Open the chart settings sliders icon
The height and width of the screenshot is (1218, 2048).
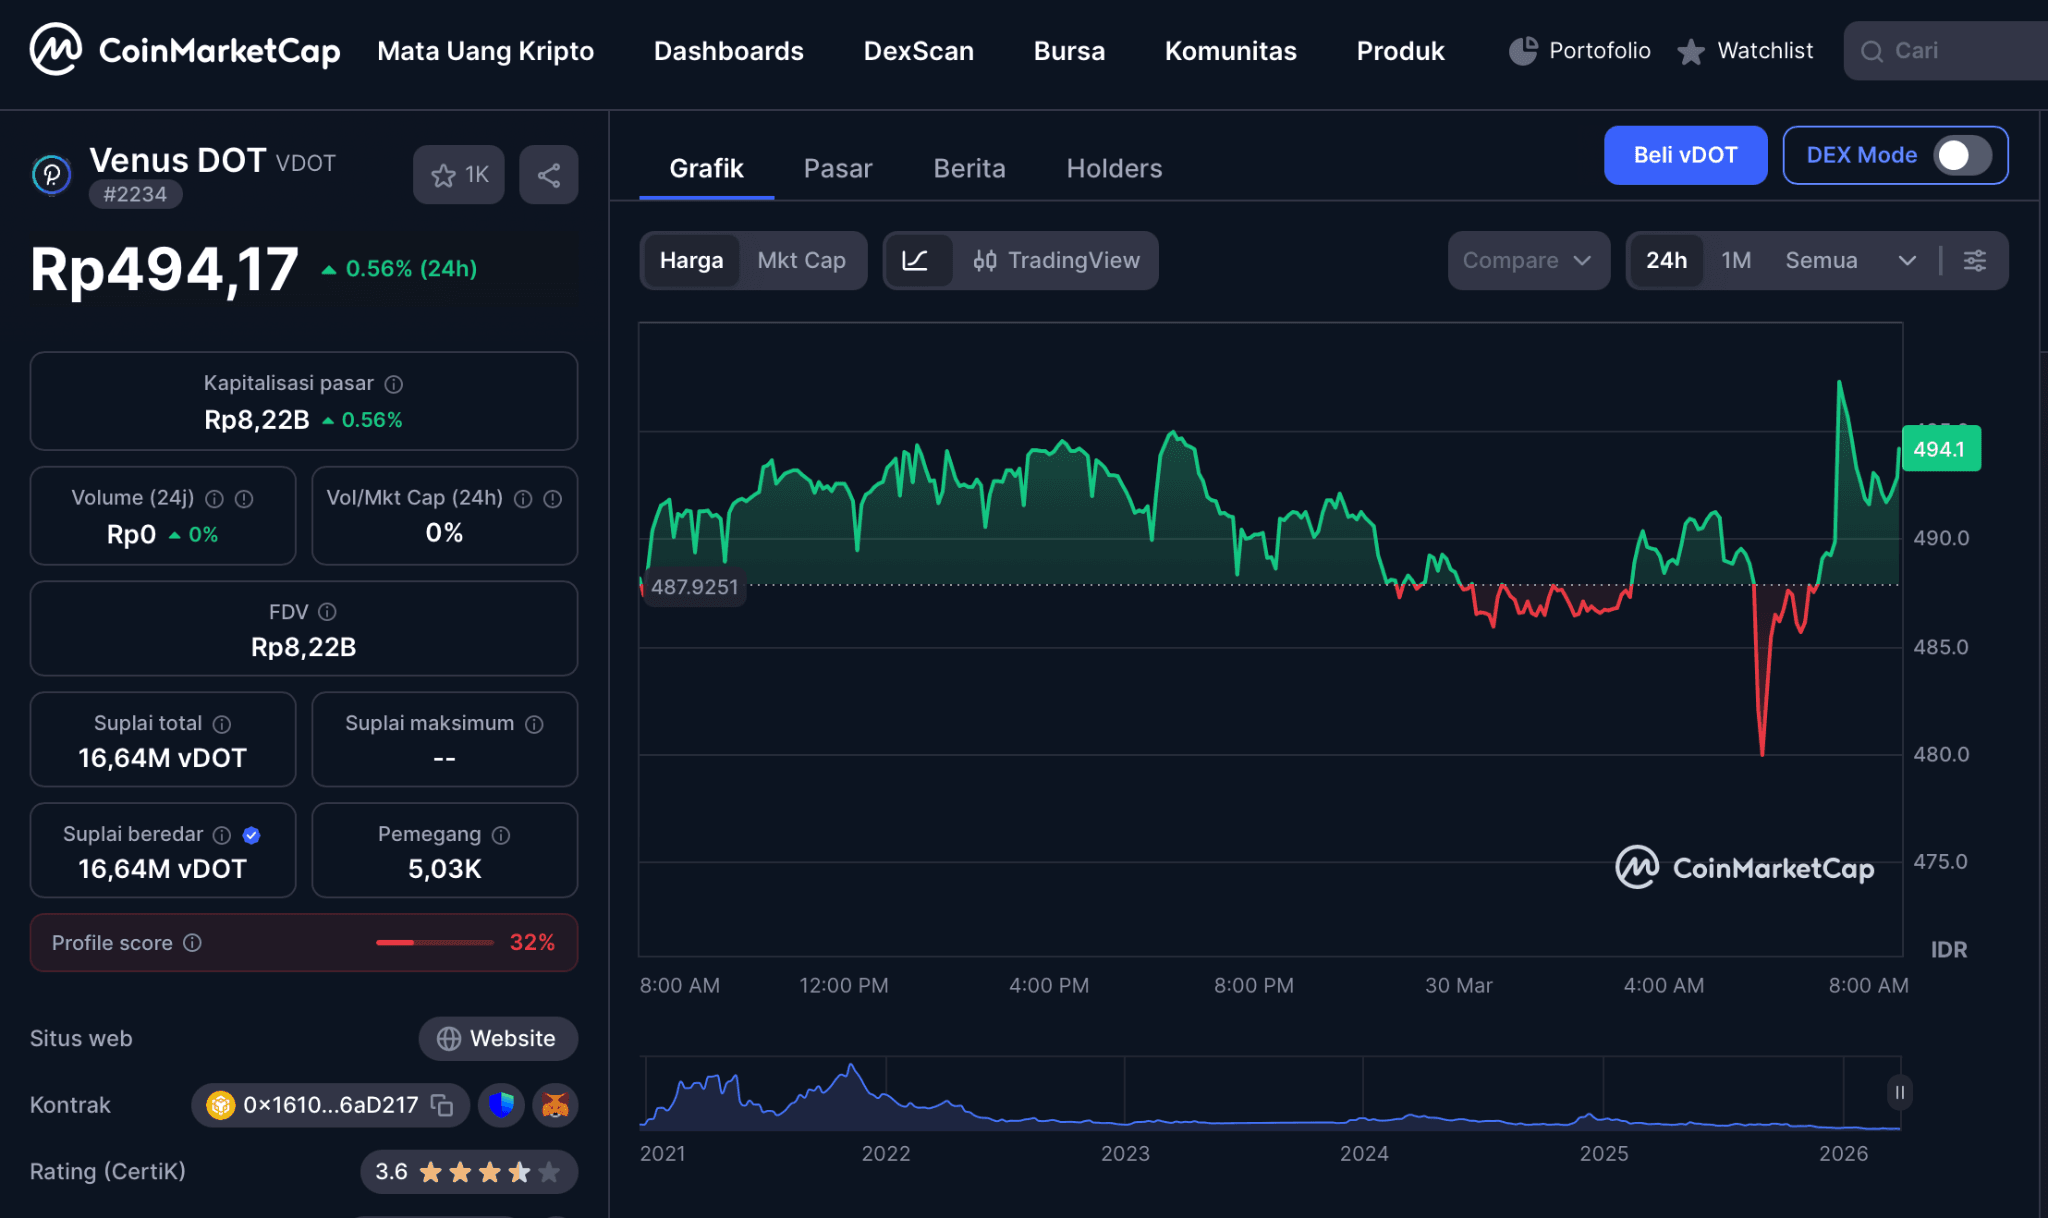tap(1974, 260)
